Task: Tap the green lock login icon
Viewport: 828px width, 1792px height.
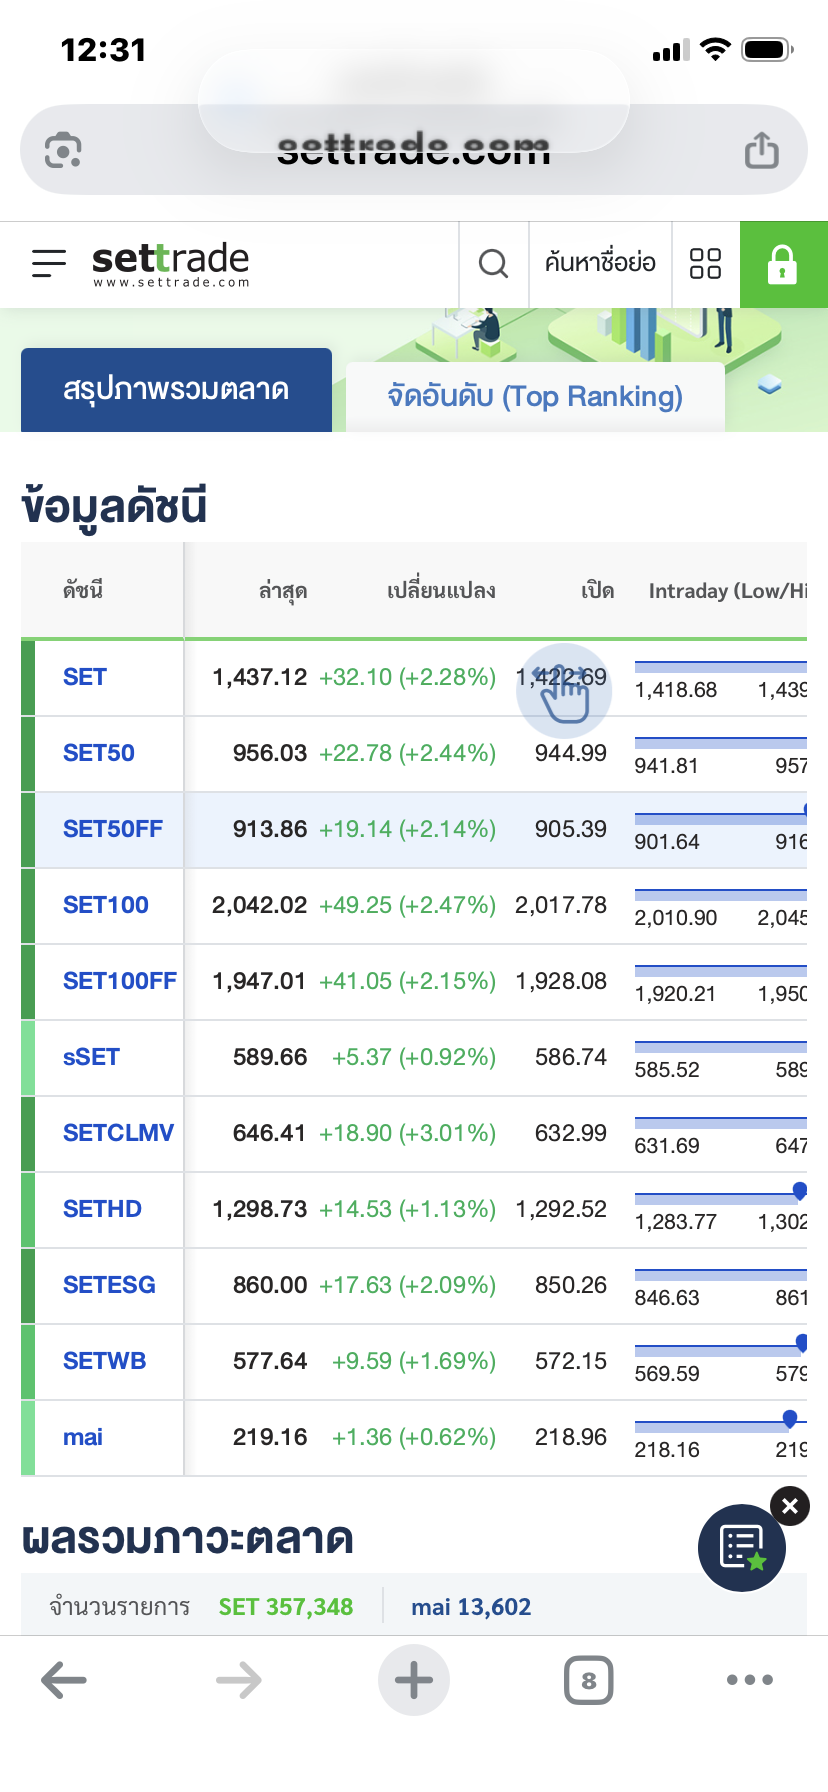Action: click(783, 264)
